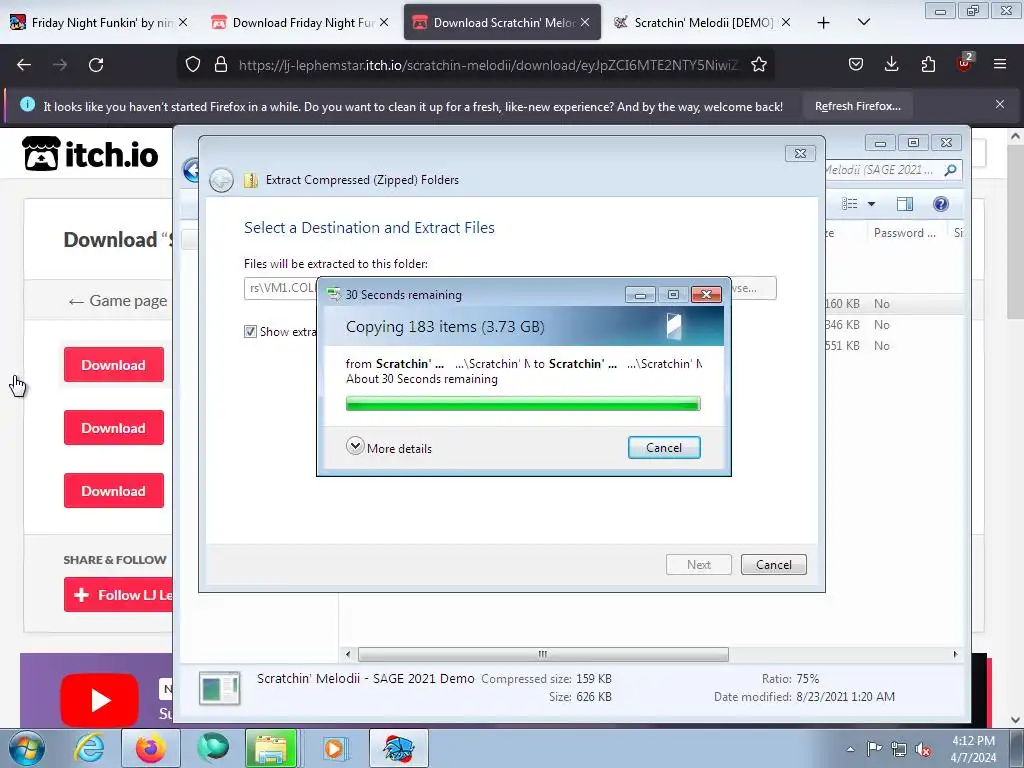Open the view options dropdown arrow in Explorer

[871, 204]
